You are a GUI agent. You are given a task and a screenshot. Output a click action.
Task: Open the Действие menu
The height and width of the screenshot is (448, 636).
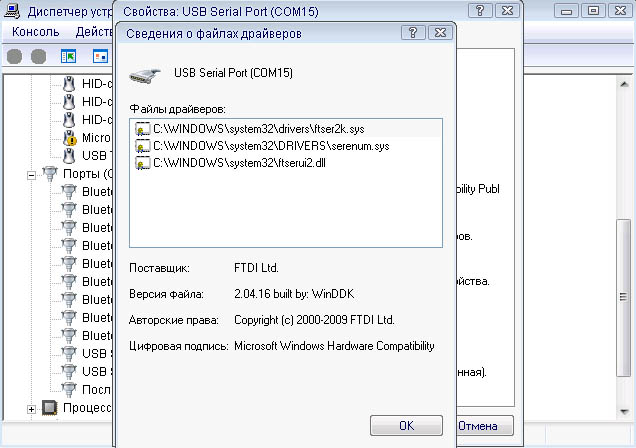point(95,32)
